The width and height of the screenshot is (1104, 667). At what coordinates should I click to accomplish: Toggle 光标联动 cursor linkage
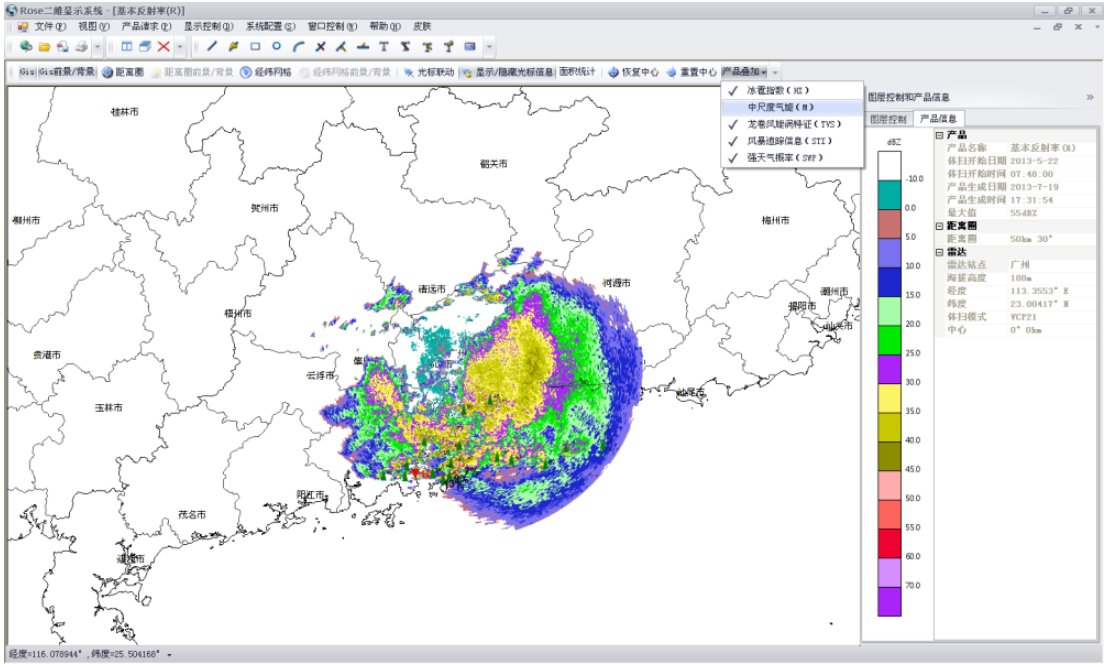pos(429,72)
